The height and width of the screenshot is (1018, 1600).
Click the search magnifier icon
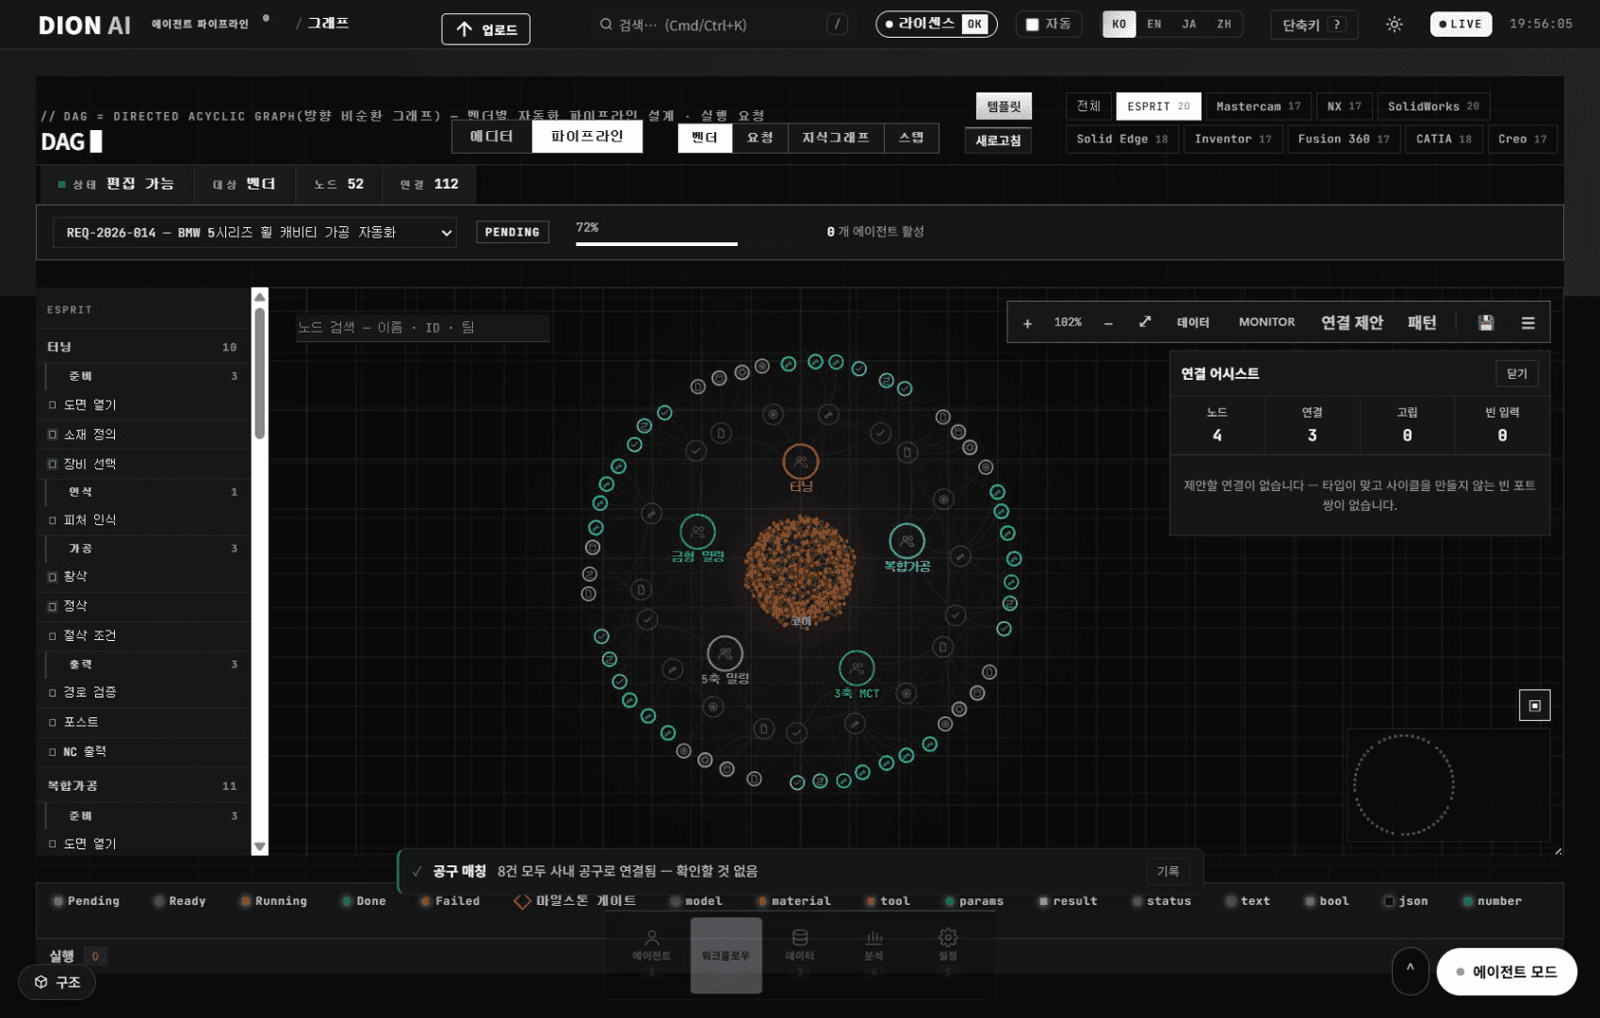click(606, 25)
